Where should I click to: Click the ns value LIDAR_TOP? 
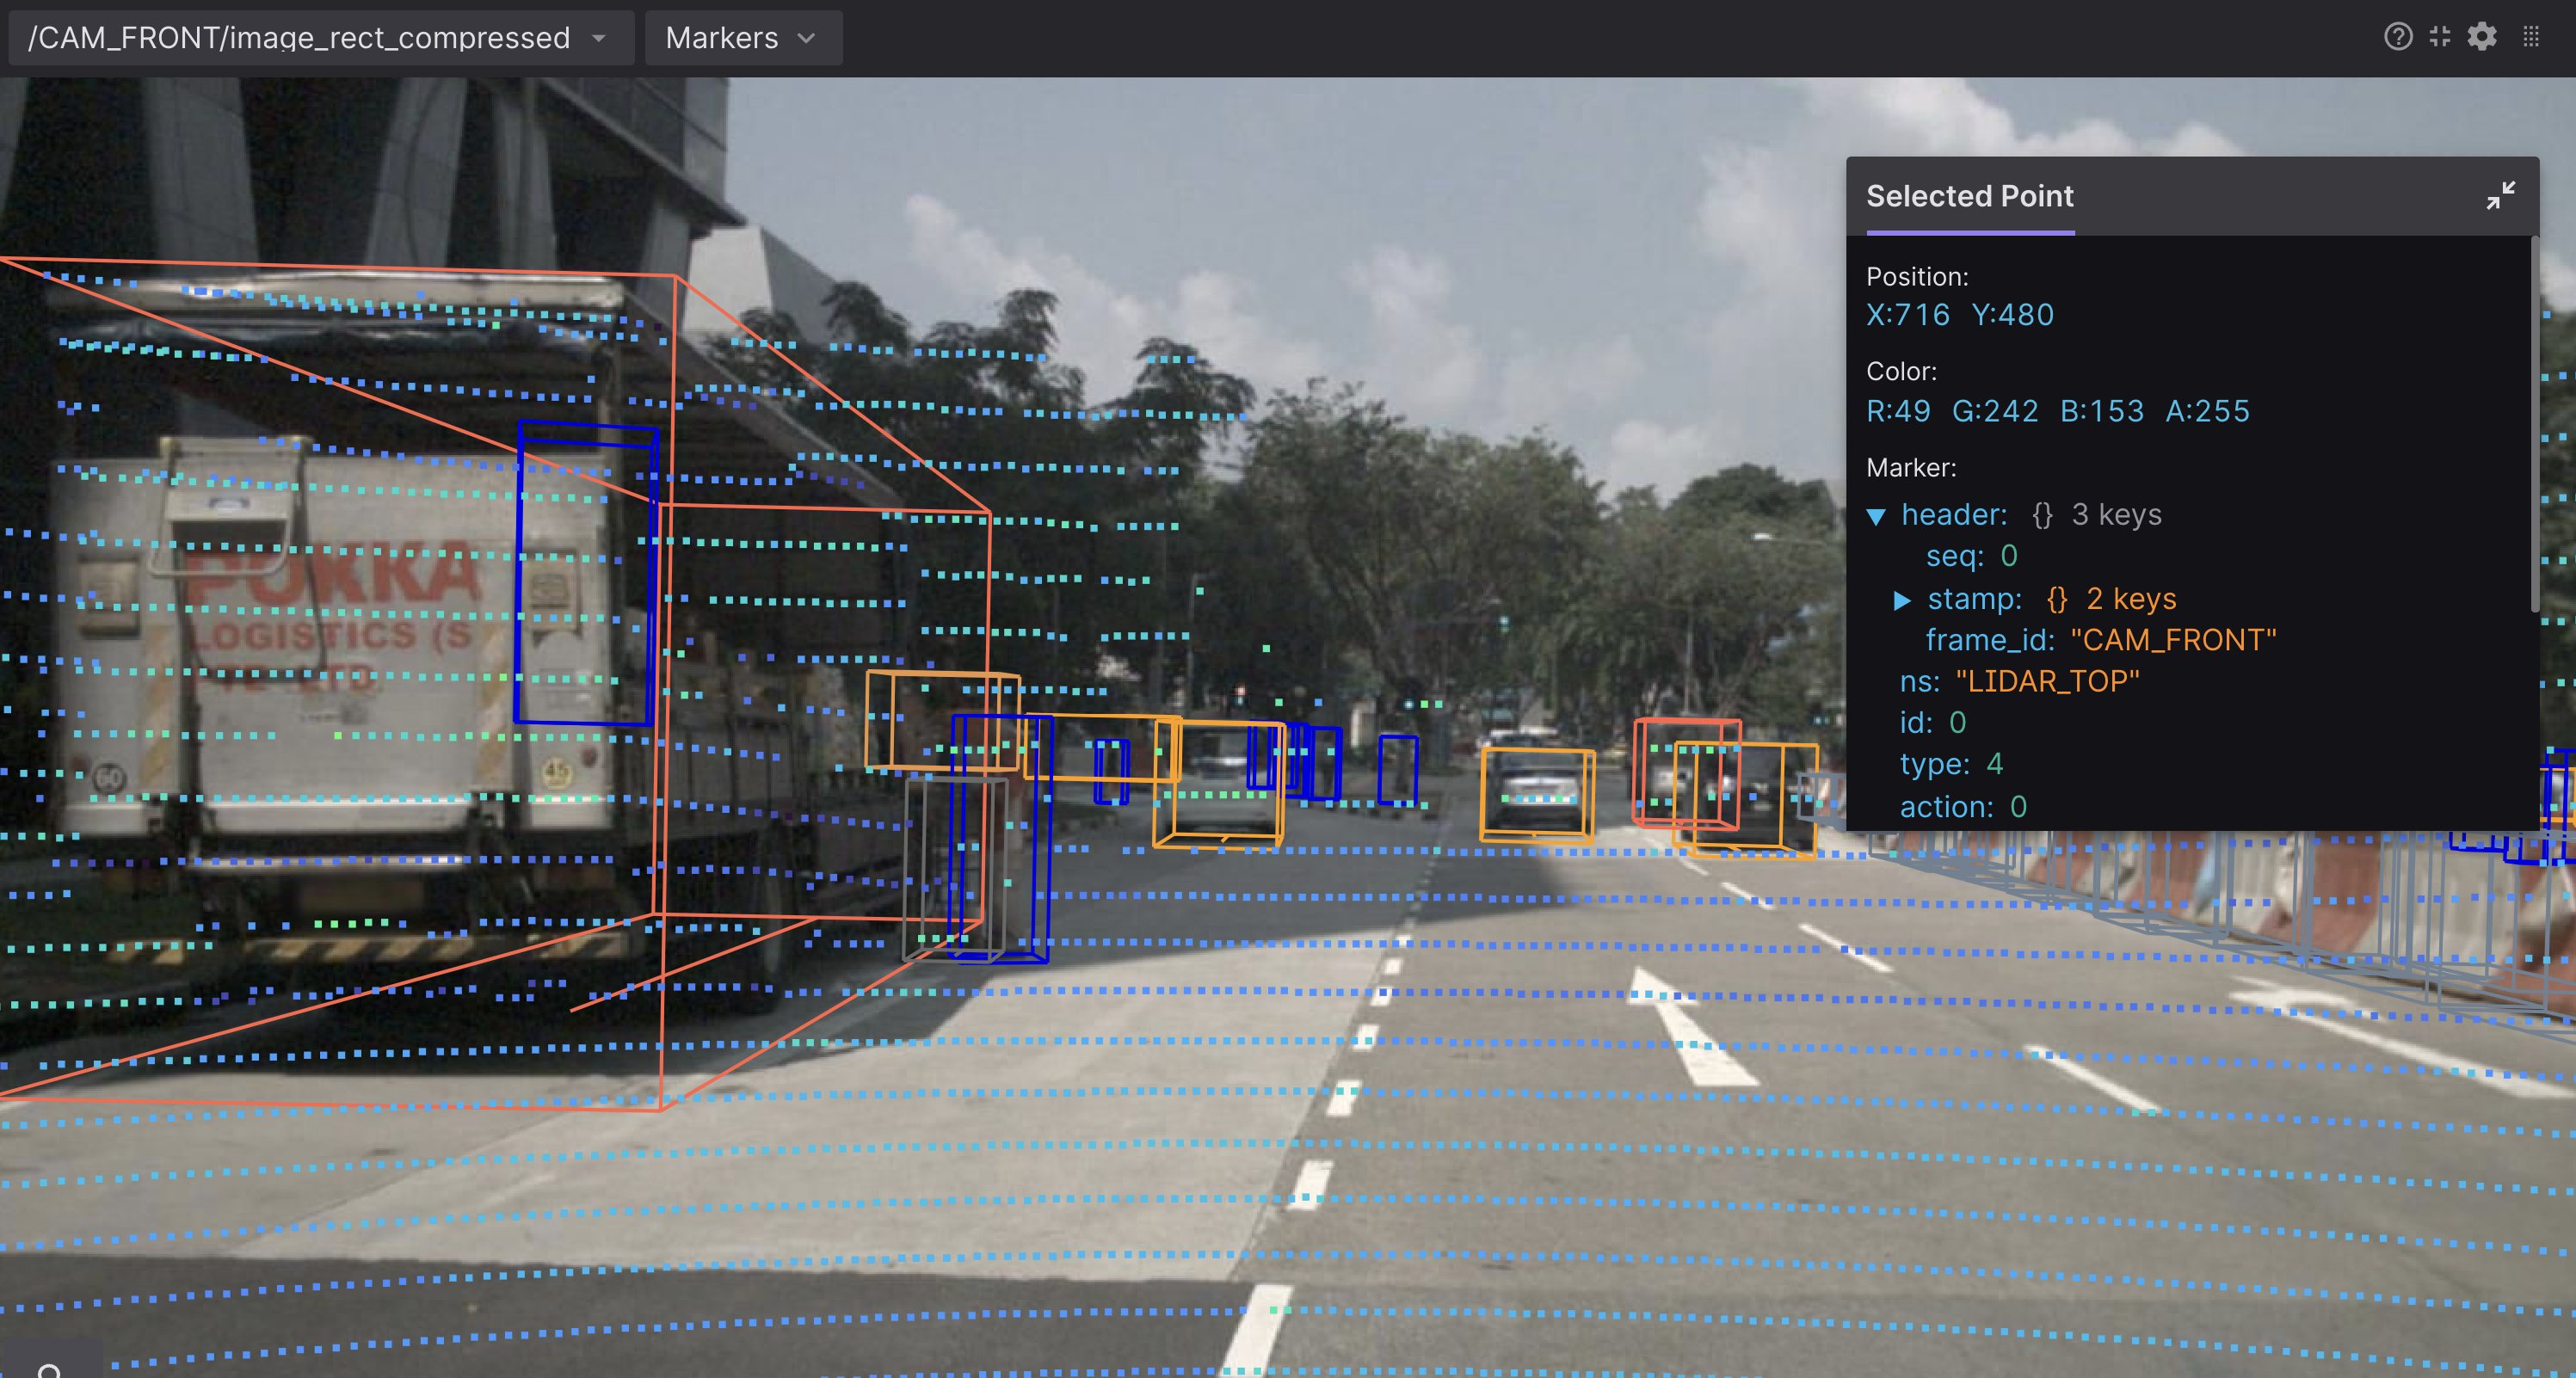[x=2045, y=681]
